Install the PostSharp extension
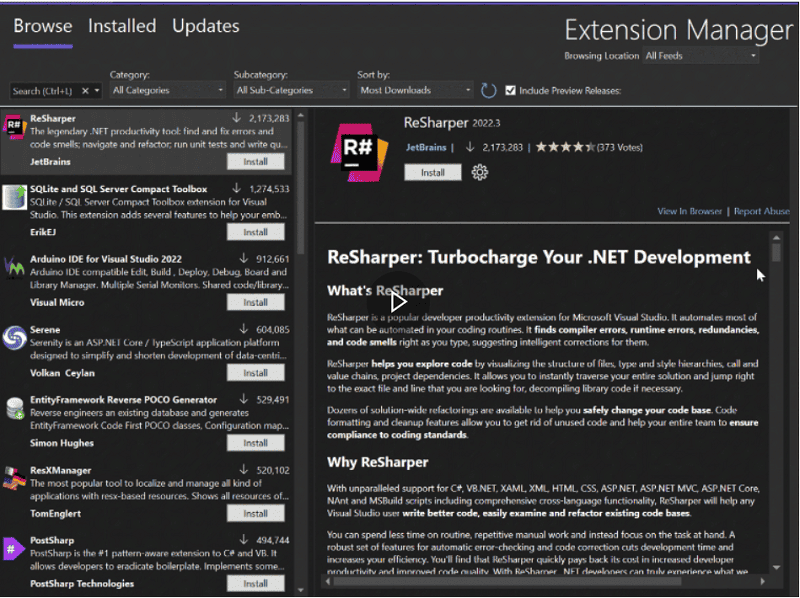 (256, 584)
